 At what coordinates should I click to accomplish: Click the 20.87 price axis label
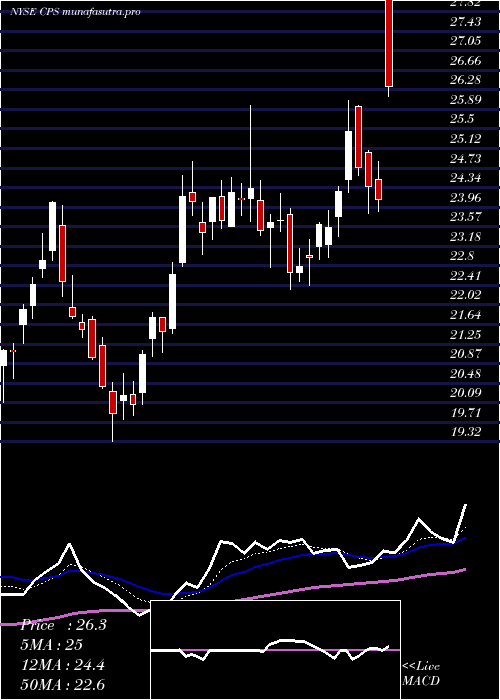466,354
